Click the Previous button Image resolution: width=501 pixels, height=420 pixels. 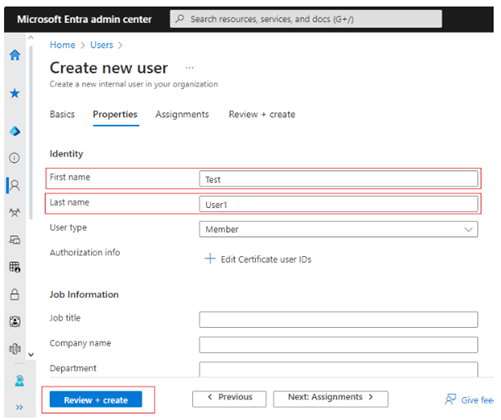point(229,399)
